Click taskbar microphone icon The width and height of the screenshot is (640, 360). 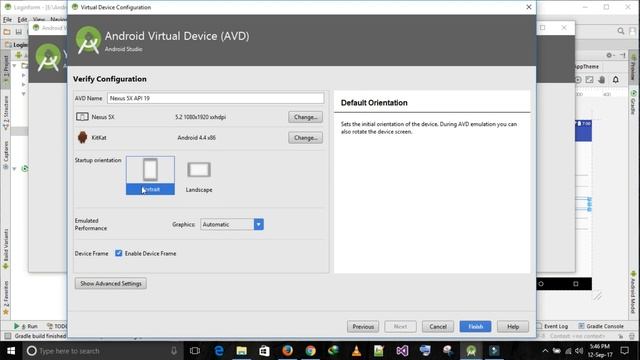pos(174,351)
